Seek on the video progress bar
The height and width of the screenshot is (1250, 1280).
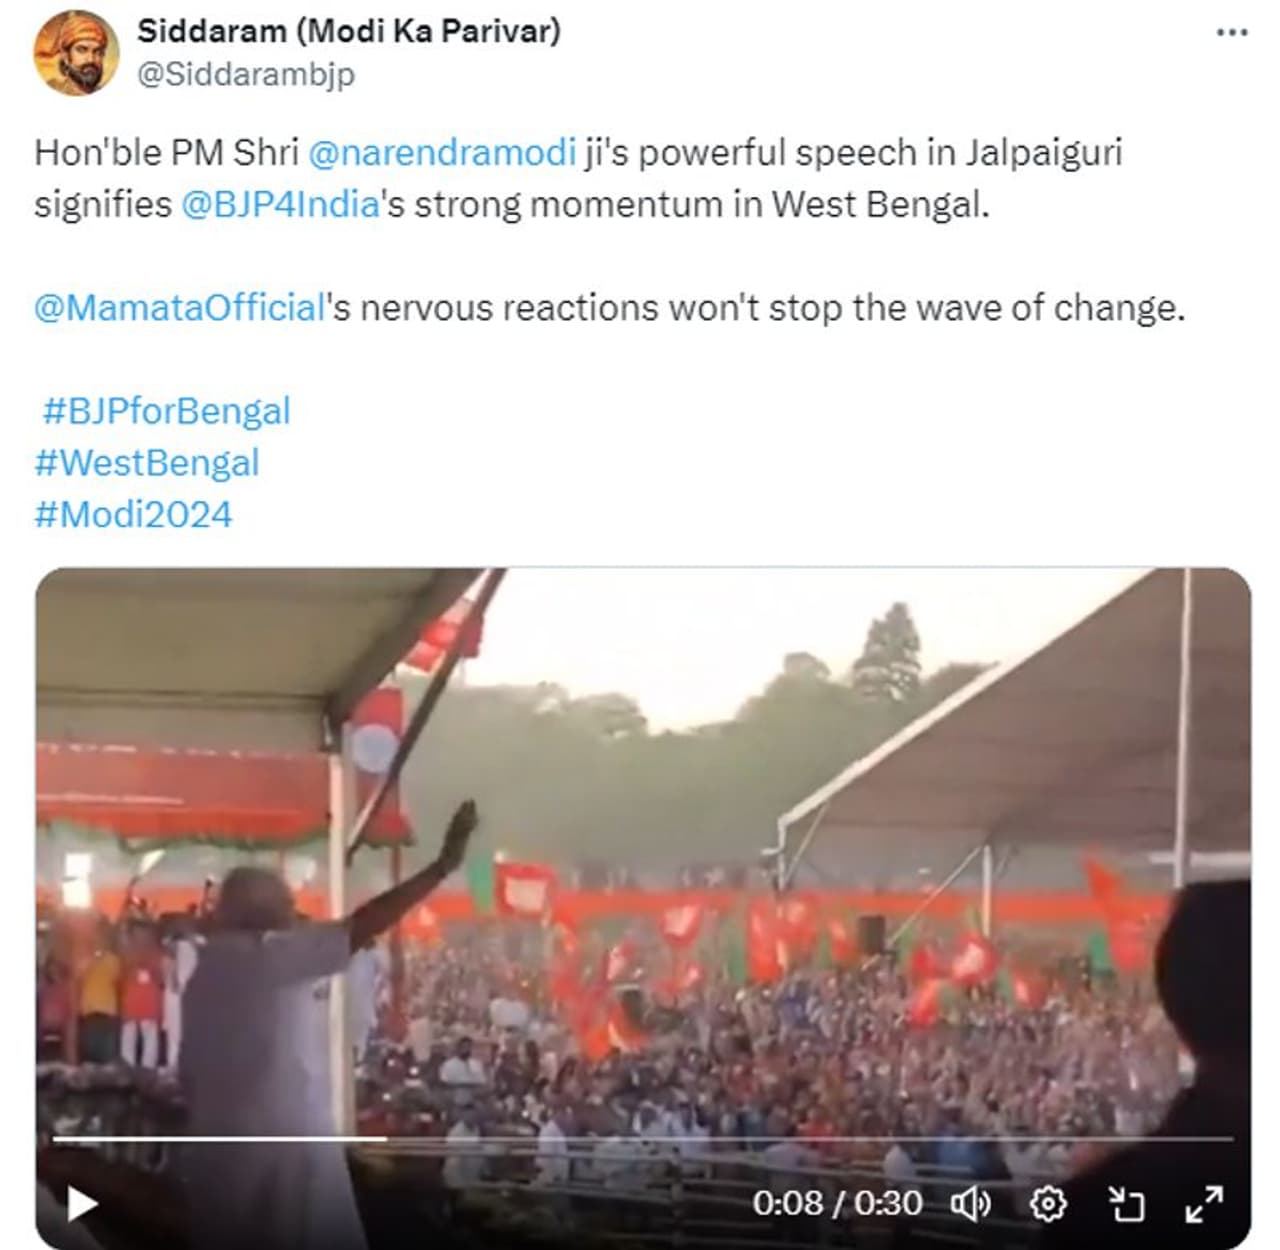point(642,1138)
